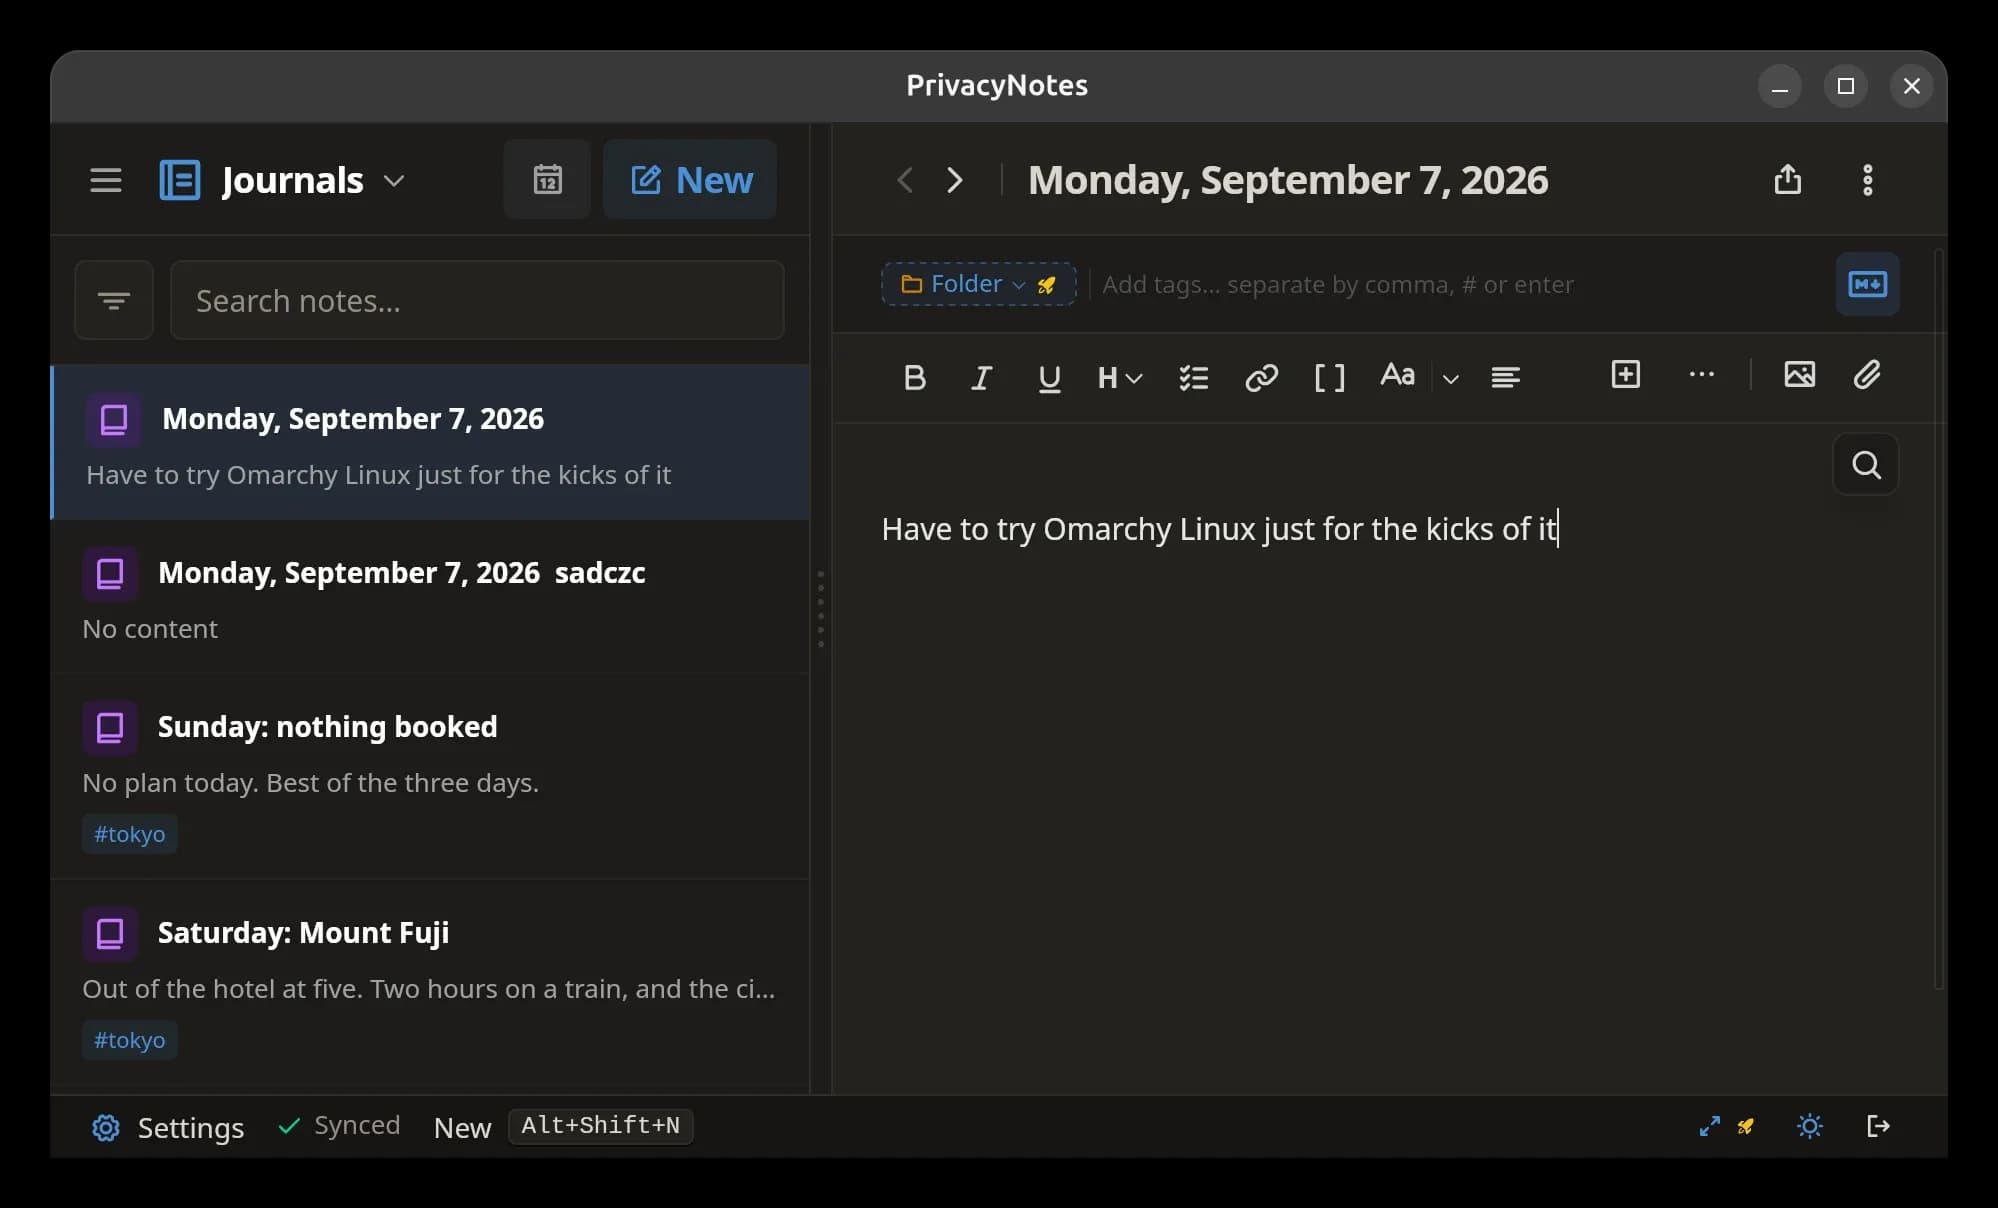The image size is (1998, 1208).
Task: Click the panel divider drag handle
Action: [821, 609]
